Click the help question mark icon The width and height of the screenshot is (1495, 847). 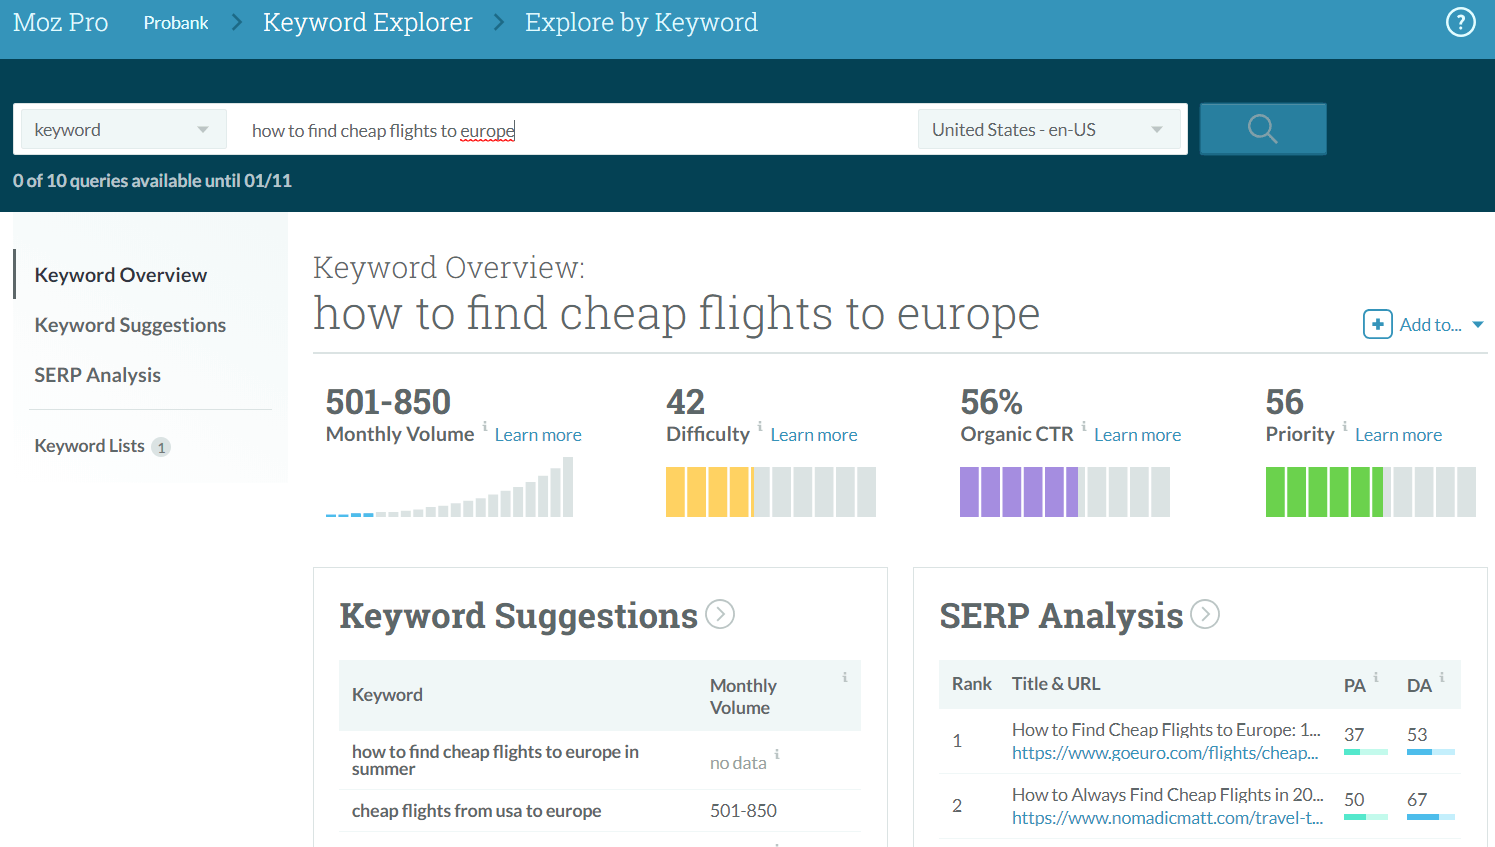pos(1461,22)
